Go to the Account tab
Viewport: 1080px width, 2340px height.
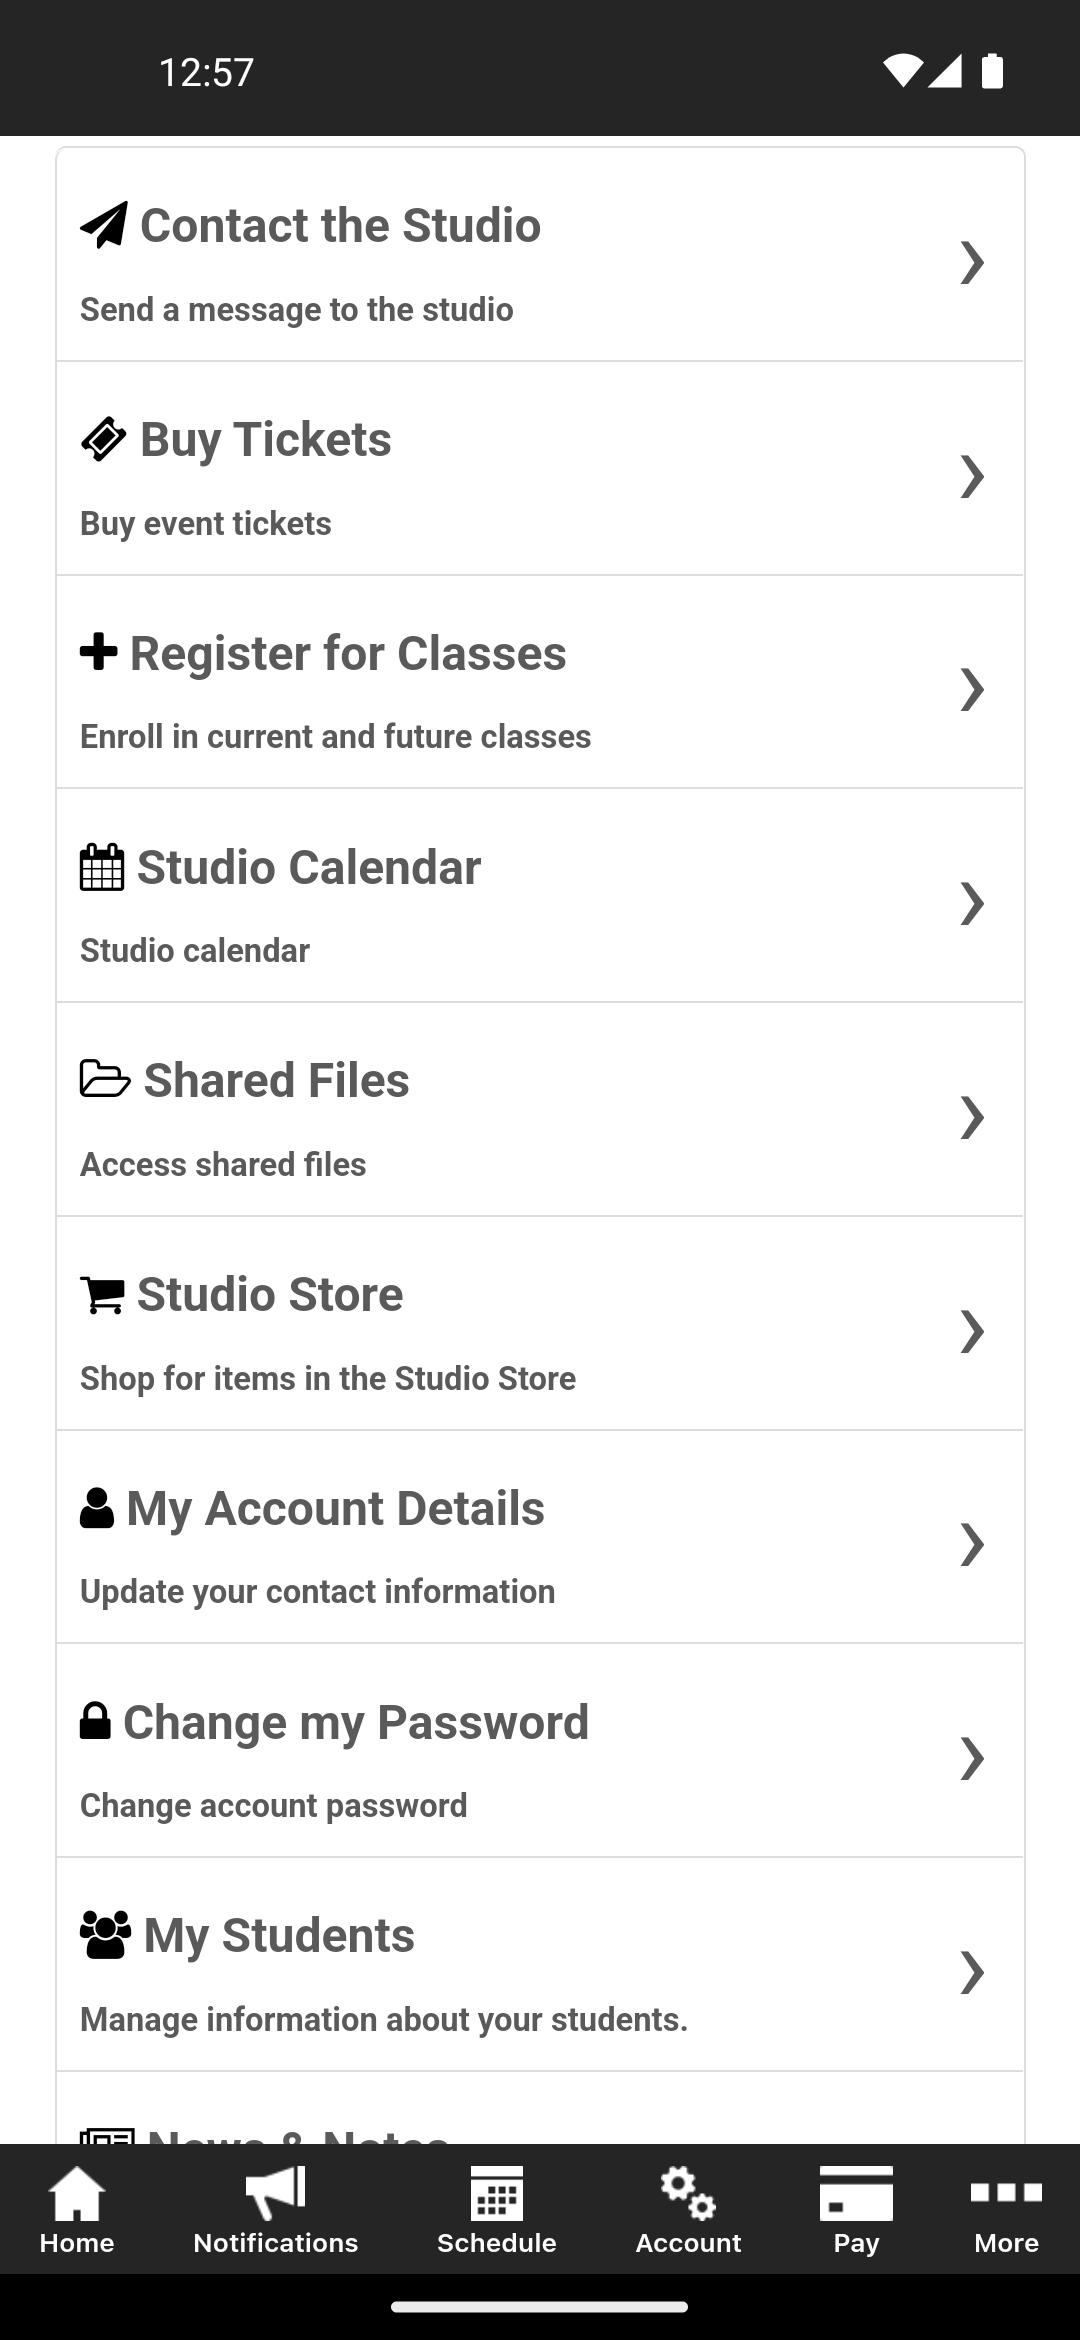(688, 2210)
